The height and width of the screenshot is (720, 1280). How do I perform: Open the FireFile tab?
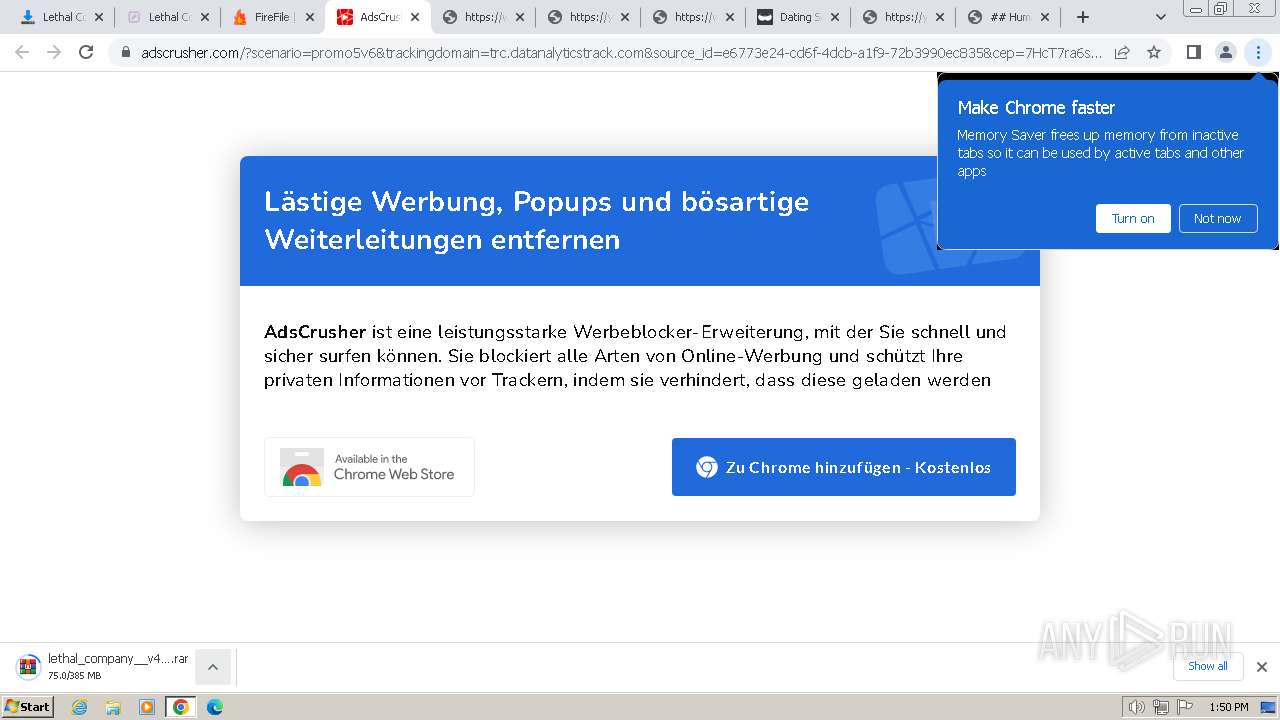pos(270,17)
